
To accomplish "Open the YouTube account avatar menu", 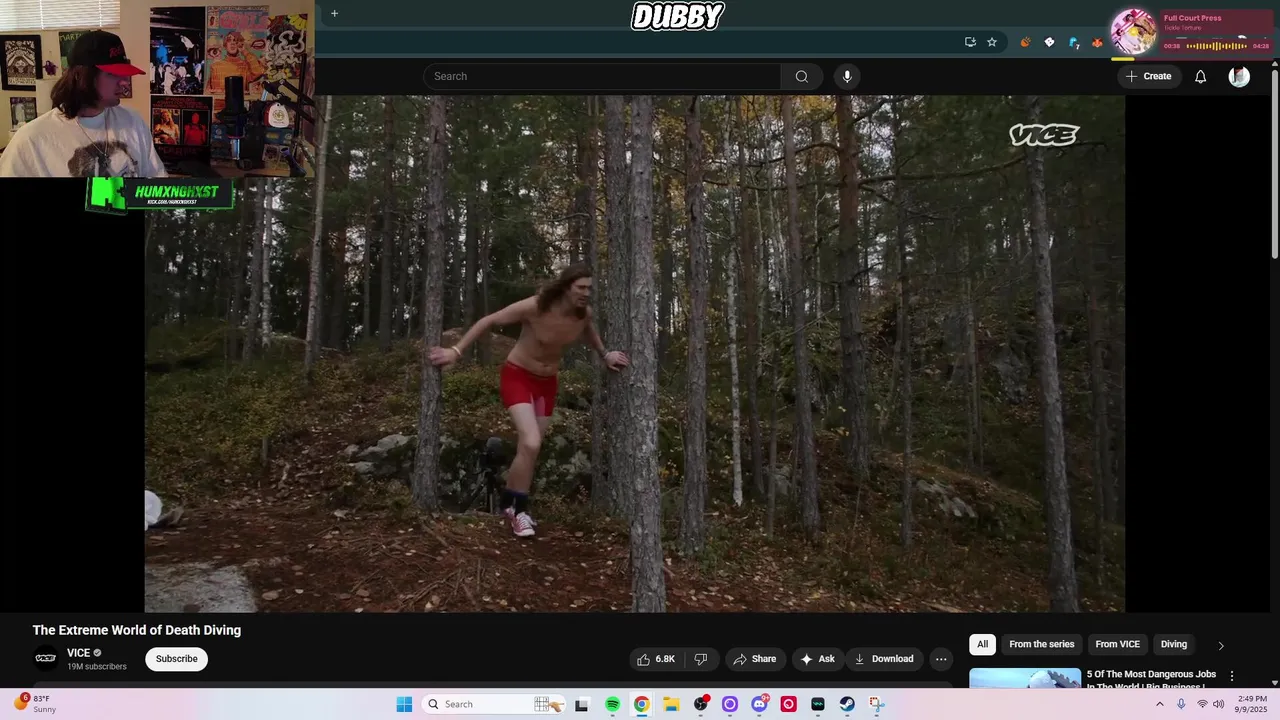I will pos(1239,76).
